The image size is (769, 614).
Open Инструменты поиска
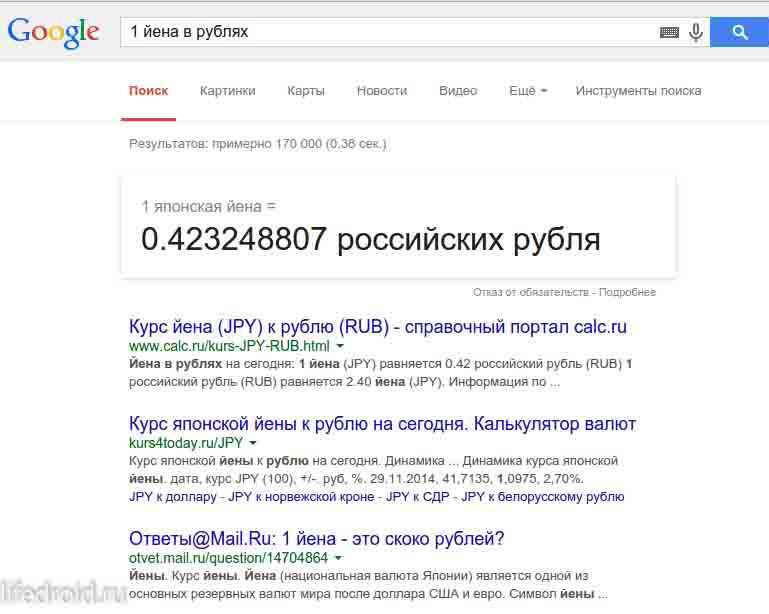click(638, 91)
